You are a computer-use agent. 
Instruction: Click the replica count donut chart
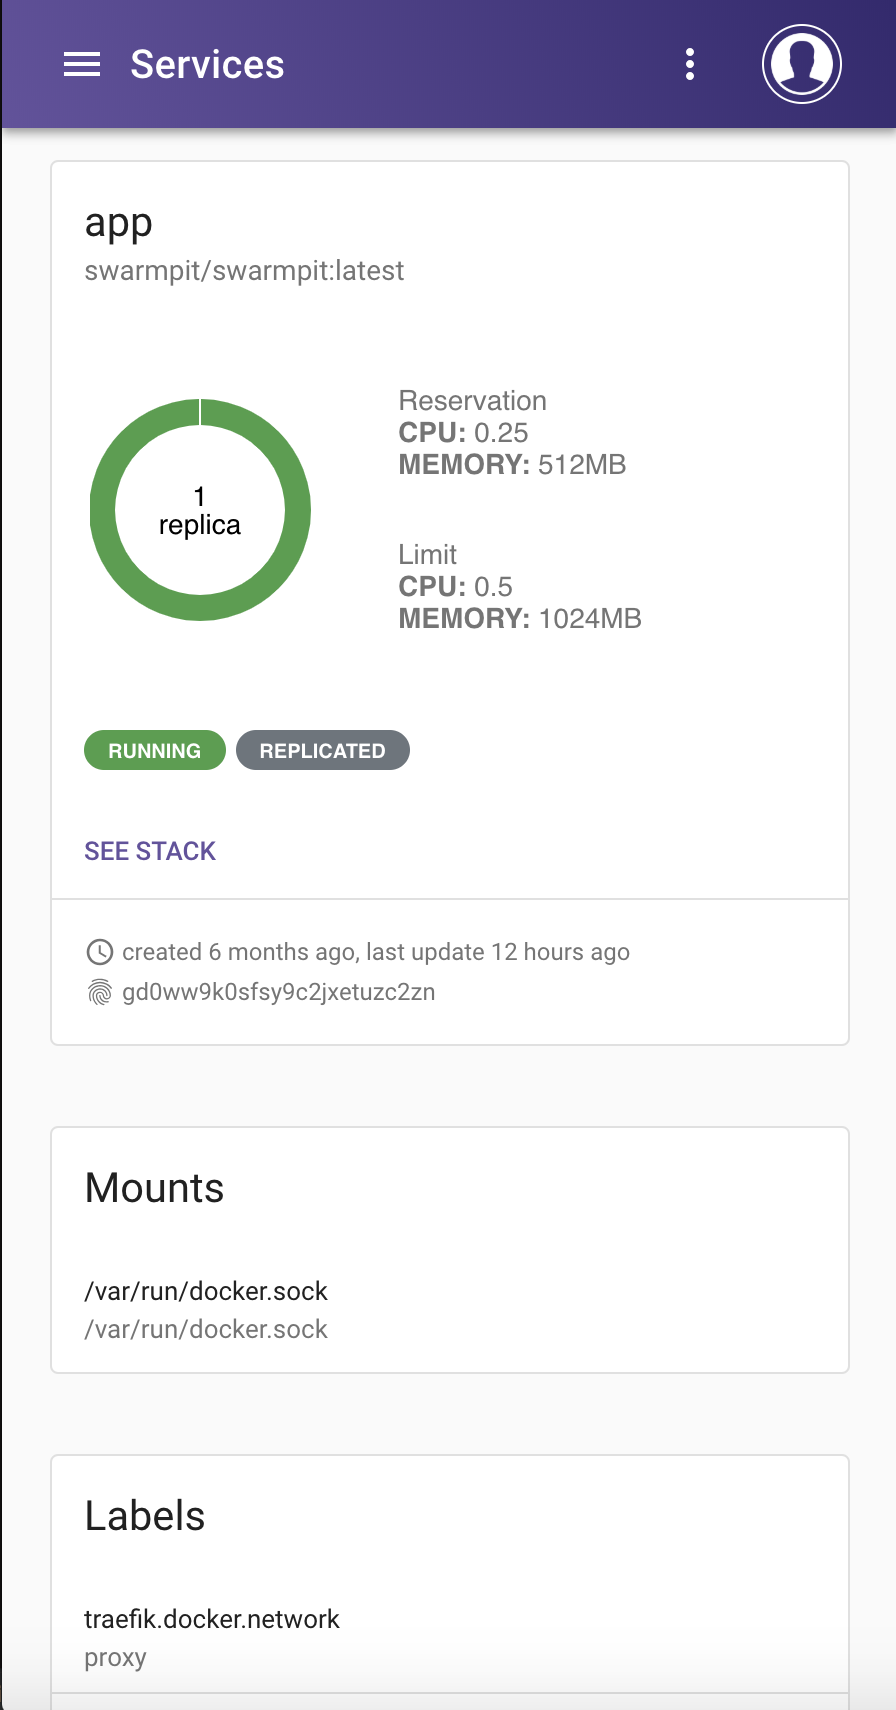click(x=199, y=509)
